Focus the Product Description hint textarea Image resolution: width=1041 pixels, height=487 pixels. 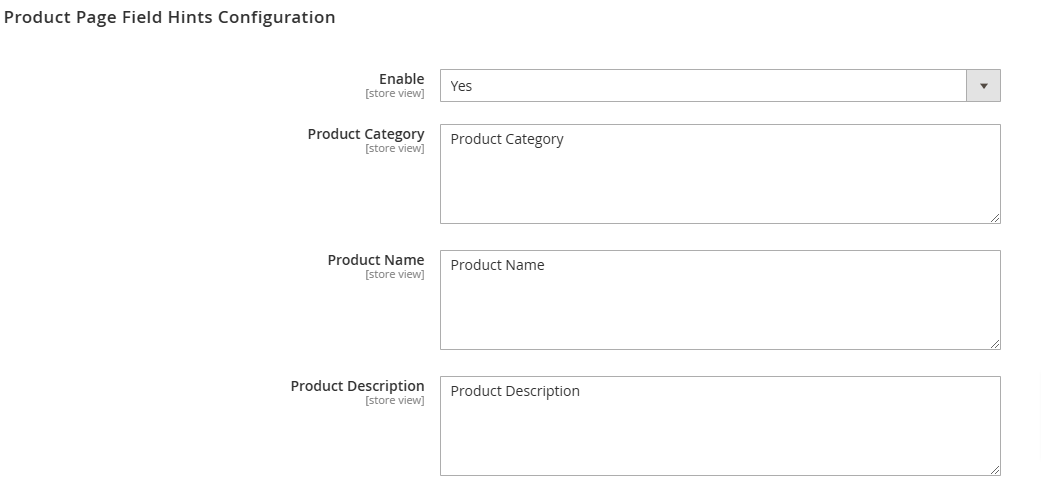point(720,426)
